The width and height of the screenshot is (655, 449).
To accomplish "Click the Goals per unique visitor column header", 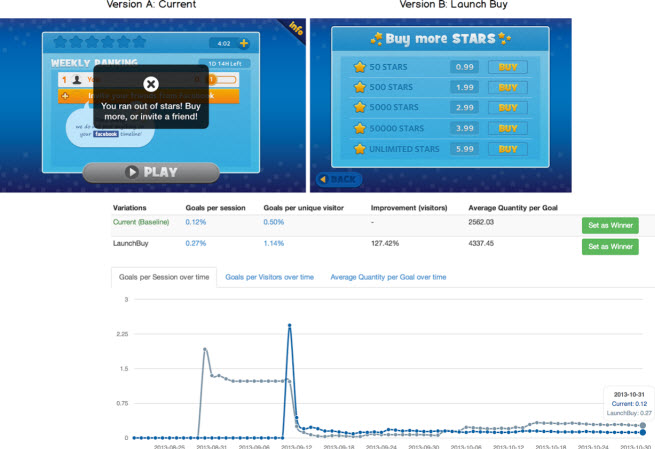I will pos(303,208).
